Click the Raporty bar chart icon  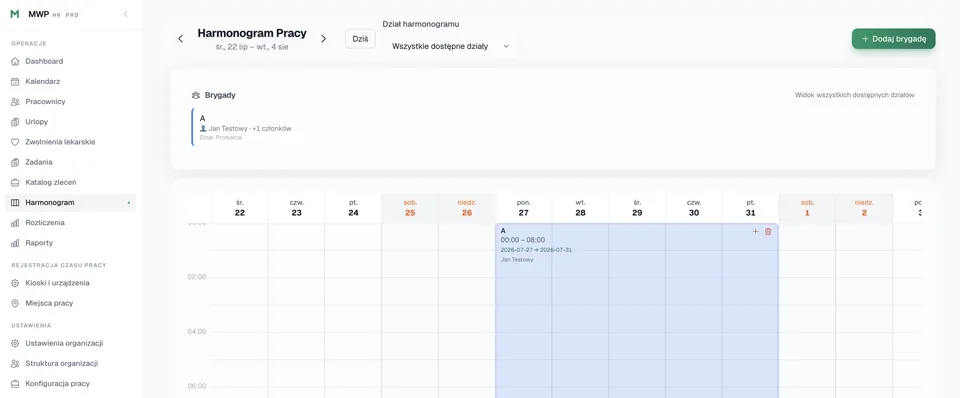click(15, 243)
